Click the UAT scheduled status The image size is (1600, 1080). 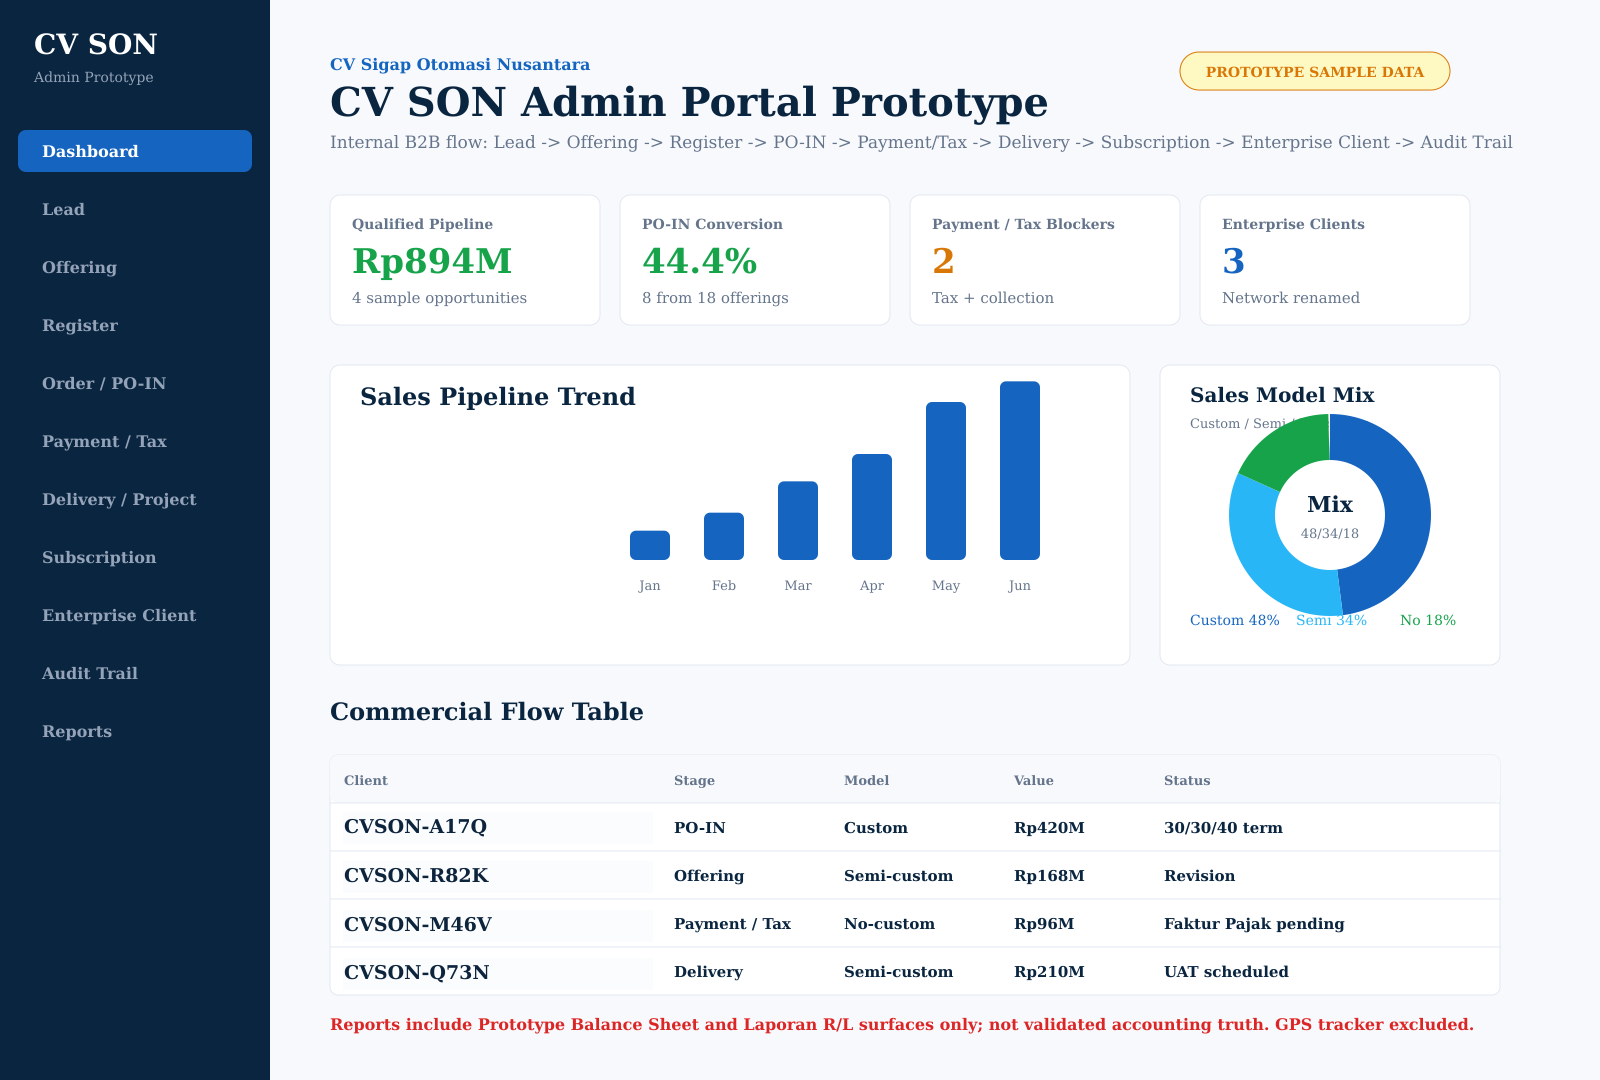[x=1226, y=972]
